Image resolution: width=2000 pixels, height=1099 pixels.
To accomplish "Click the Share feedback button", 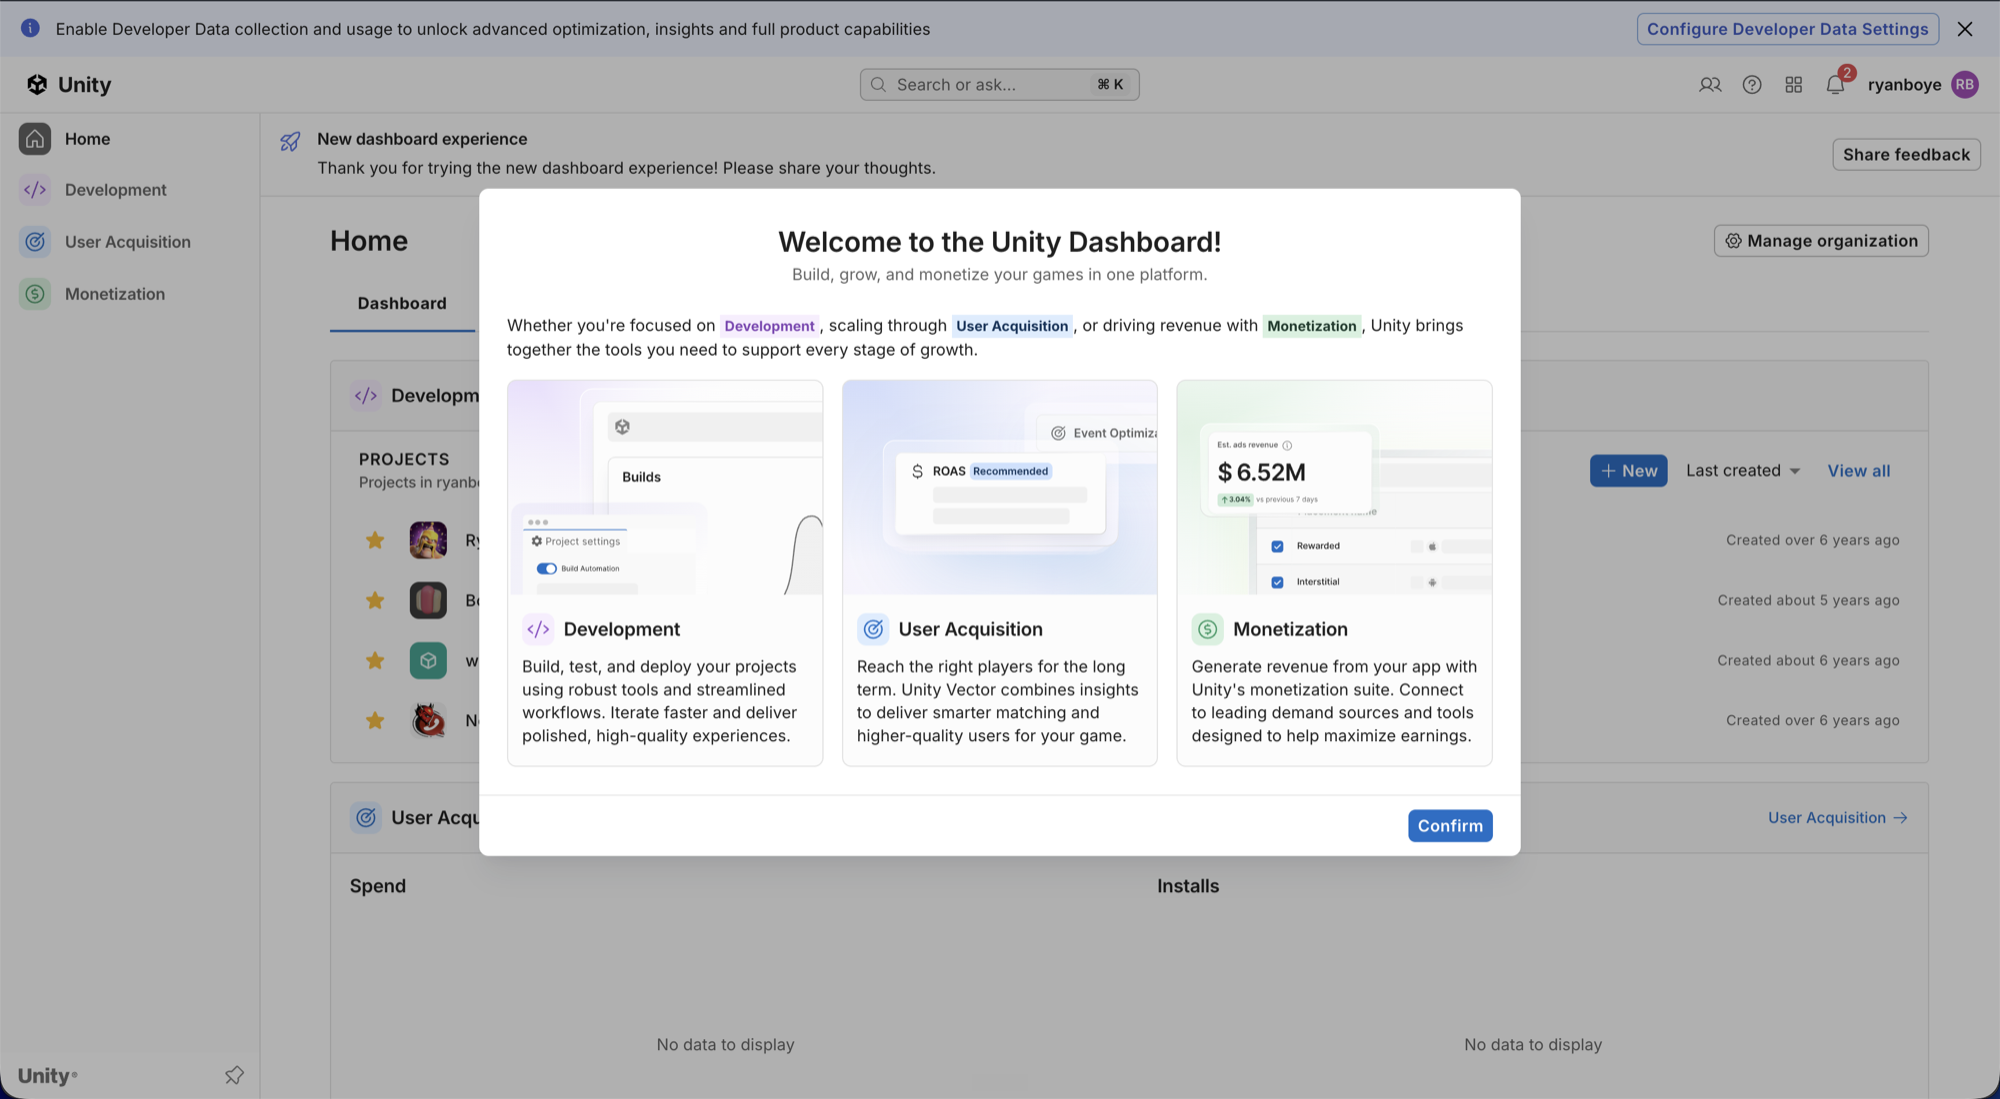I will point(1906,155).
